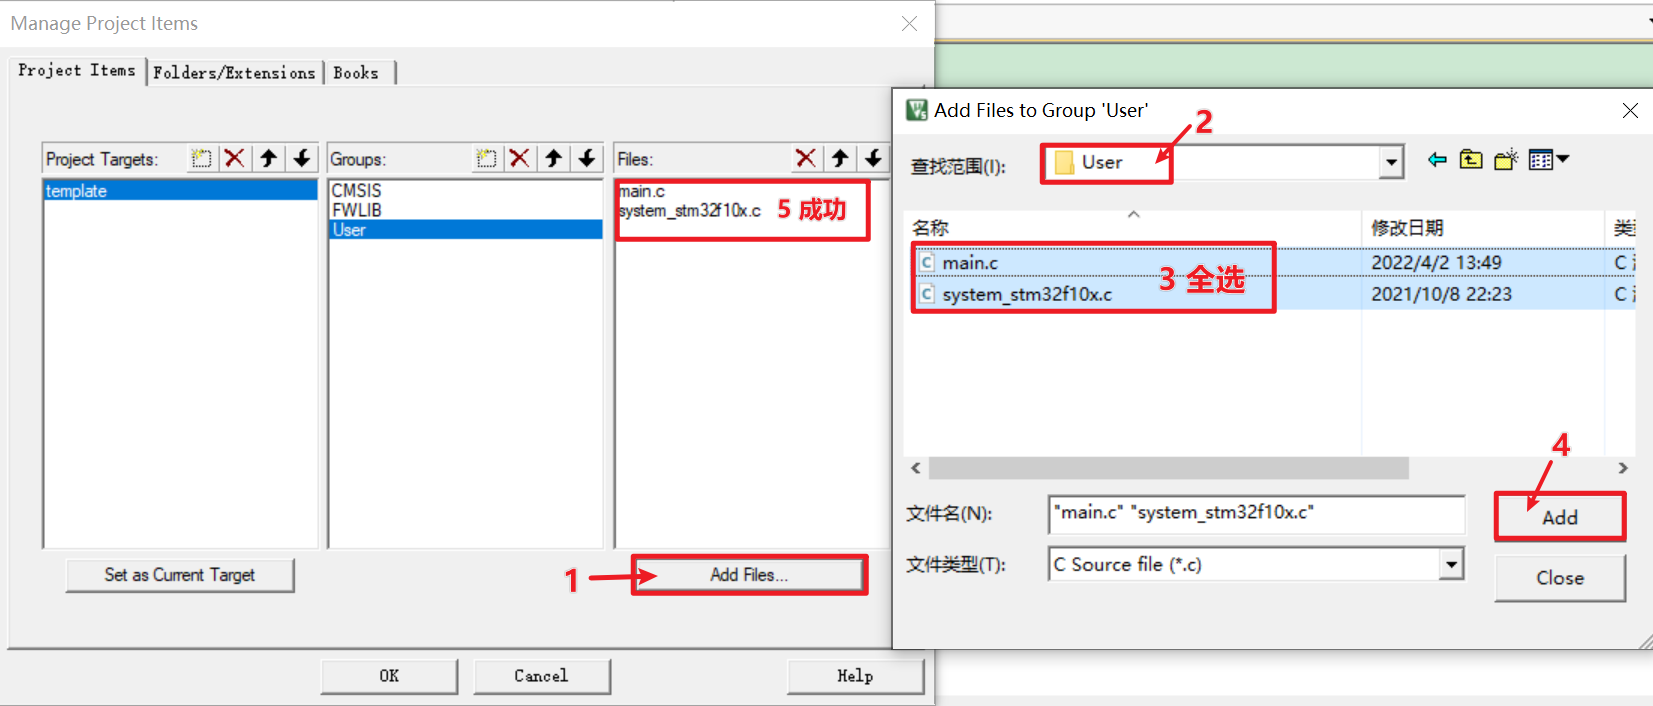Screen dimensions: 1653x706
Task: Create a new folder in file dialog
Action: click(1506, 160)
